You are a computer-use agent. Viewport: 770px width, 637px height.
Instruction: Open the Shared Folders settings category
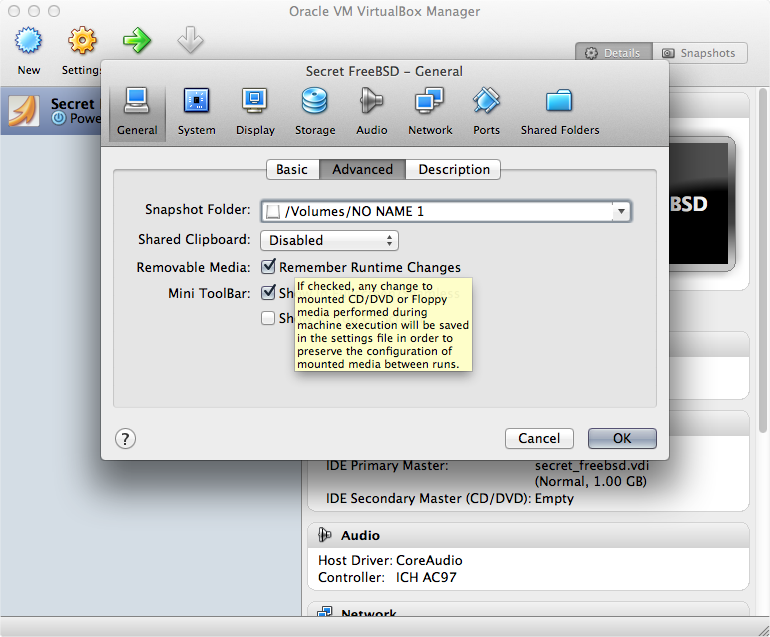click(x=560, y=111)
